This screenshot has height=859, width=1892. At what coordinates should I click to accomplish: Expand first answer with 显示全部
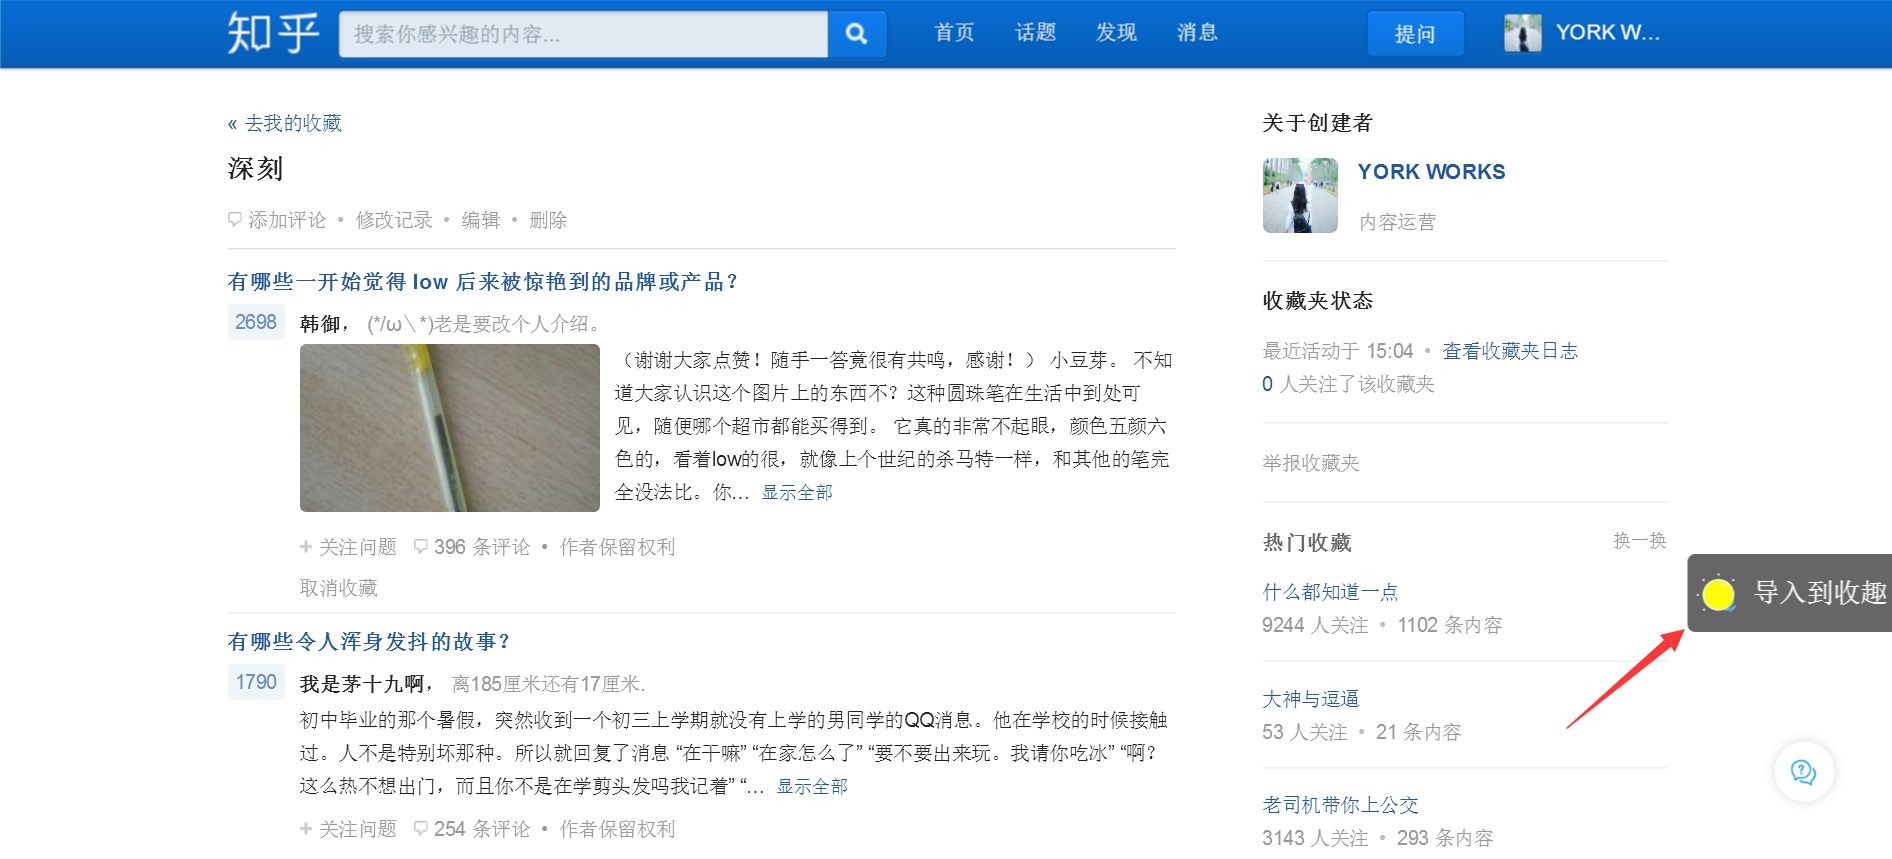[x=797, y=492]
